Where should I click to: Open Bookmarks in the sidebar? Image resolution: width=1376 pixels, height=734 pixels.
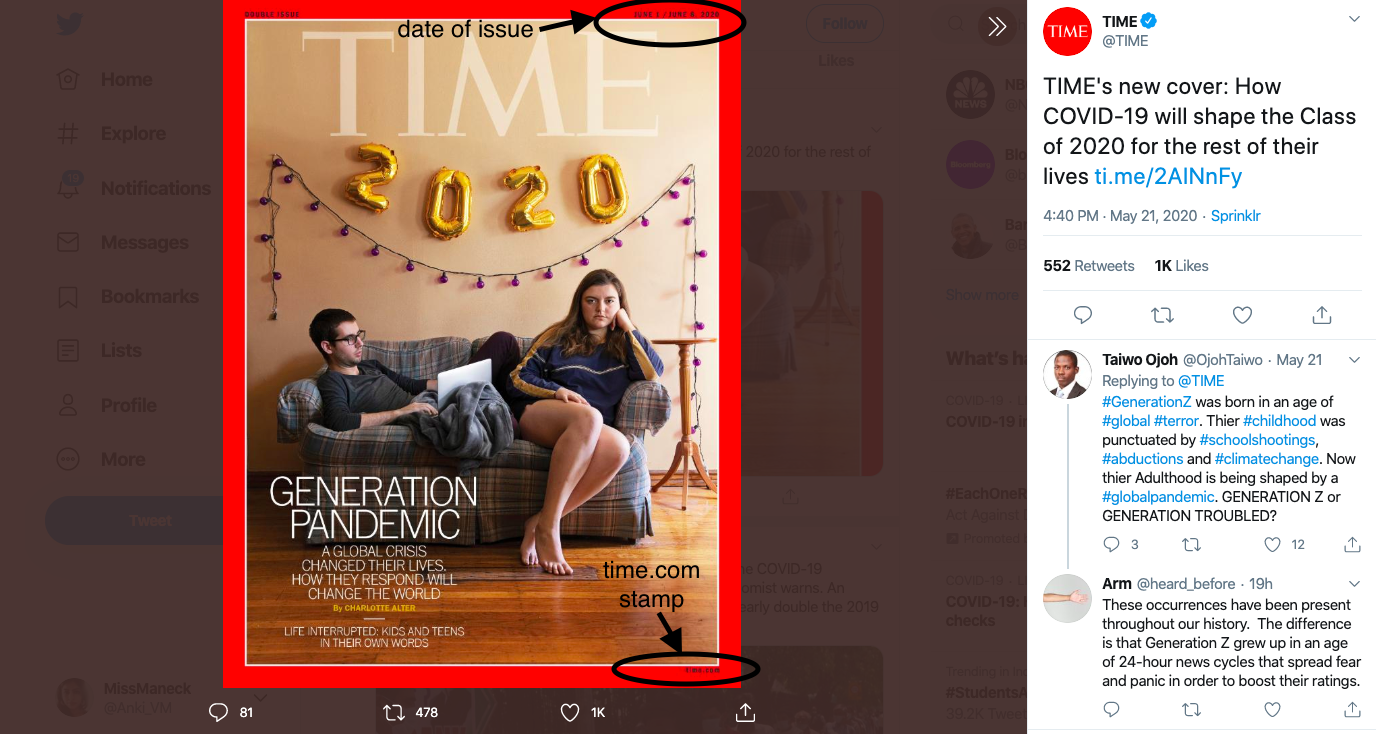[128, 296]
